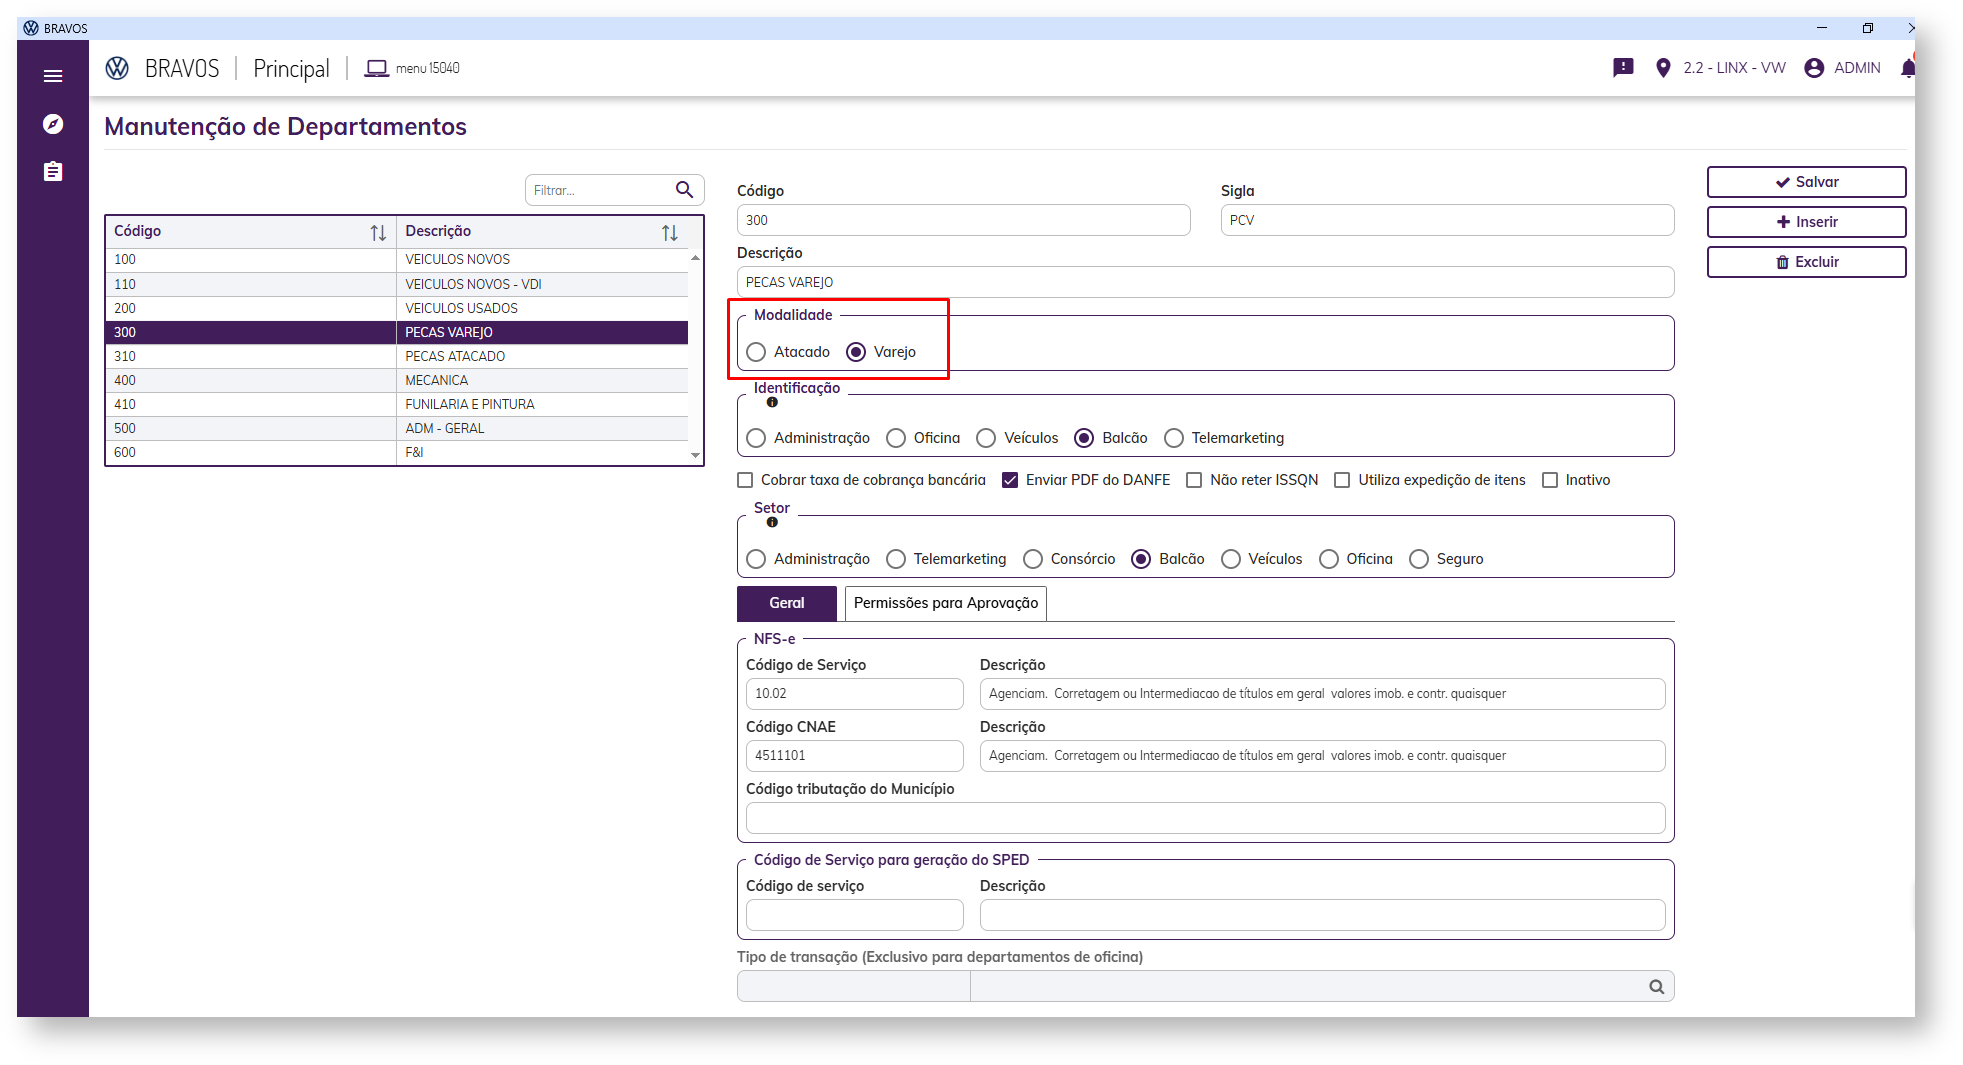Choose Telemarketing under Identificação

coord(1174,438)
